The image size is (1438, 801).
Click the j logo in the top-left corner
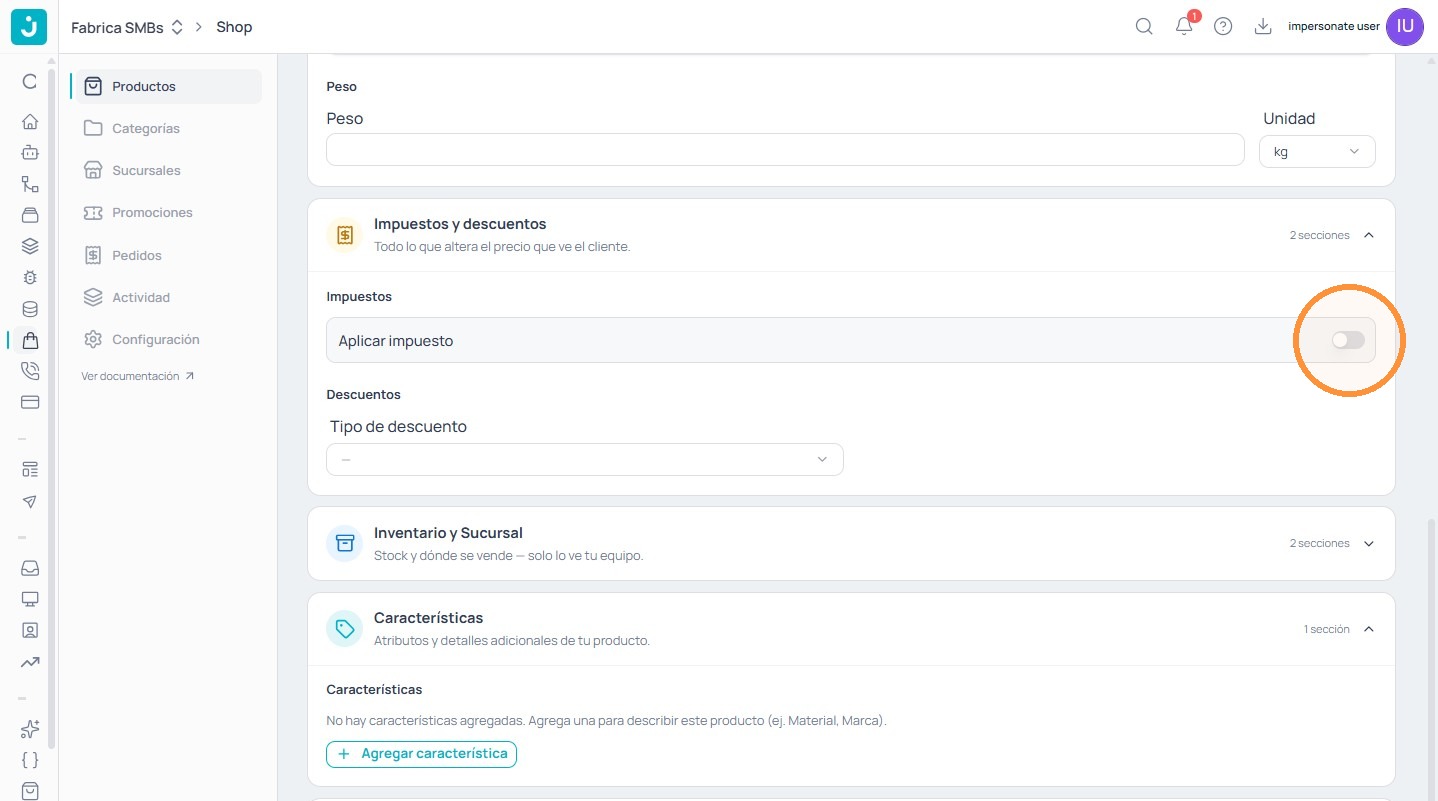[x=29, y=27]
